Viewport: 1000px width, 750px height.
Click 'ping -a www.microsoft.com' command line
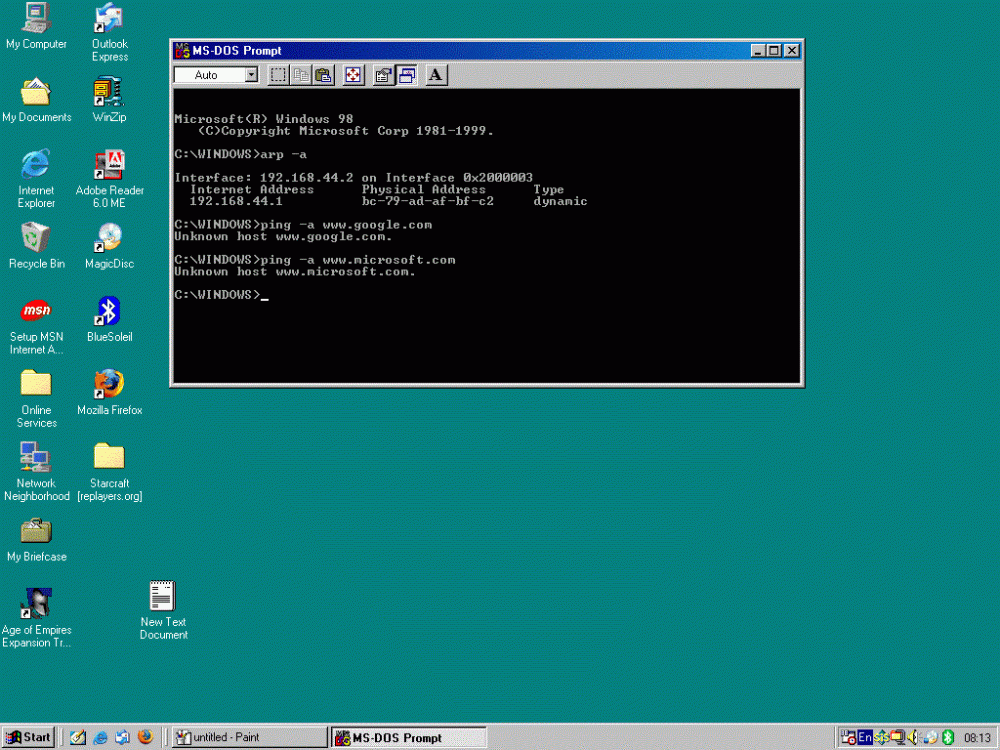pos(315,260)
